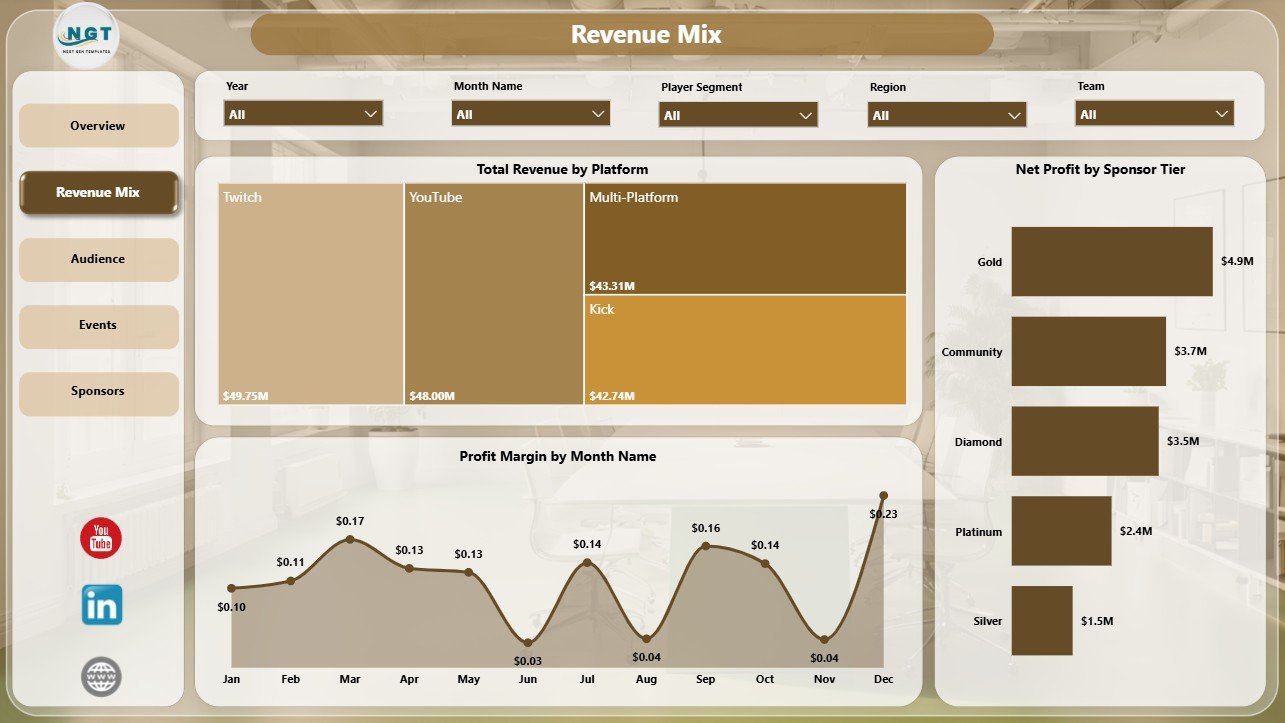The image size is (1285, 723).
Task: Click the Feb data point at $0.11
Action: (x=291, y=580)
